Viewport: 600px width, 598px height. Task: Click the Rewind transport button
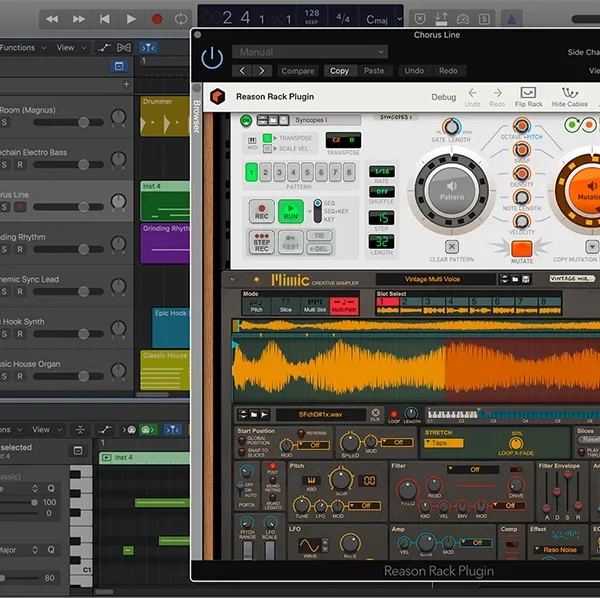[52, 19]
